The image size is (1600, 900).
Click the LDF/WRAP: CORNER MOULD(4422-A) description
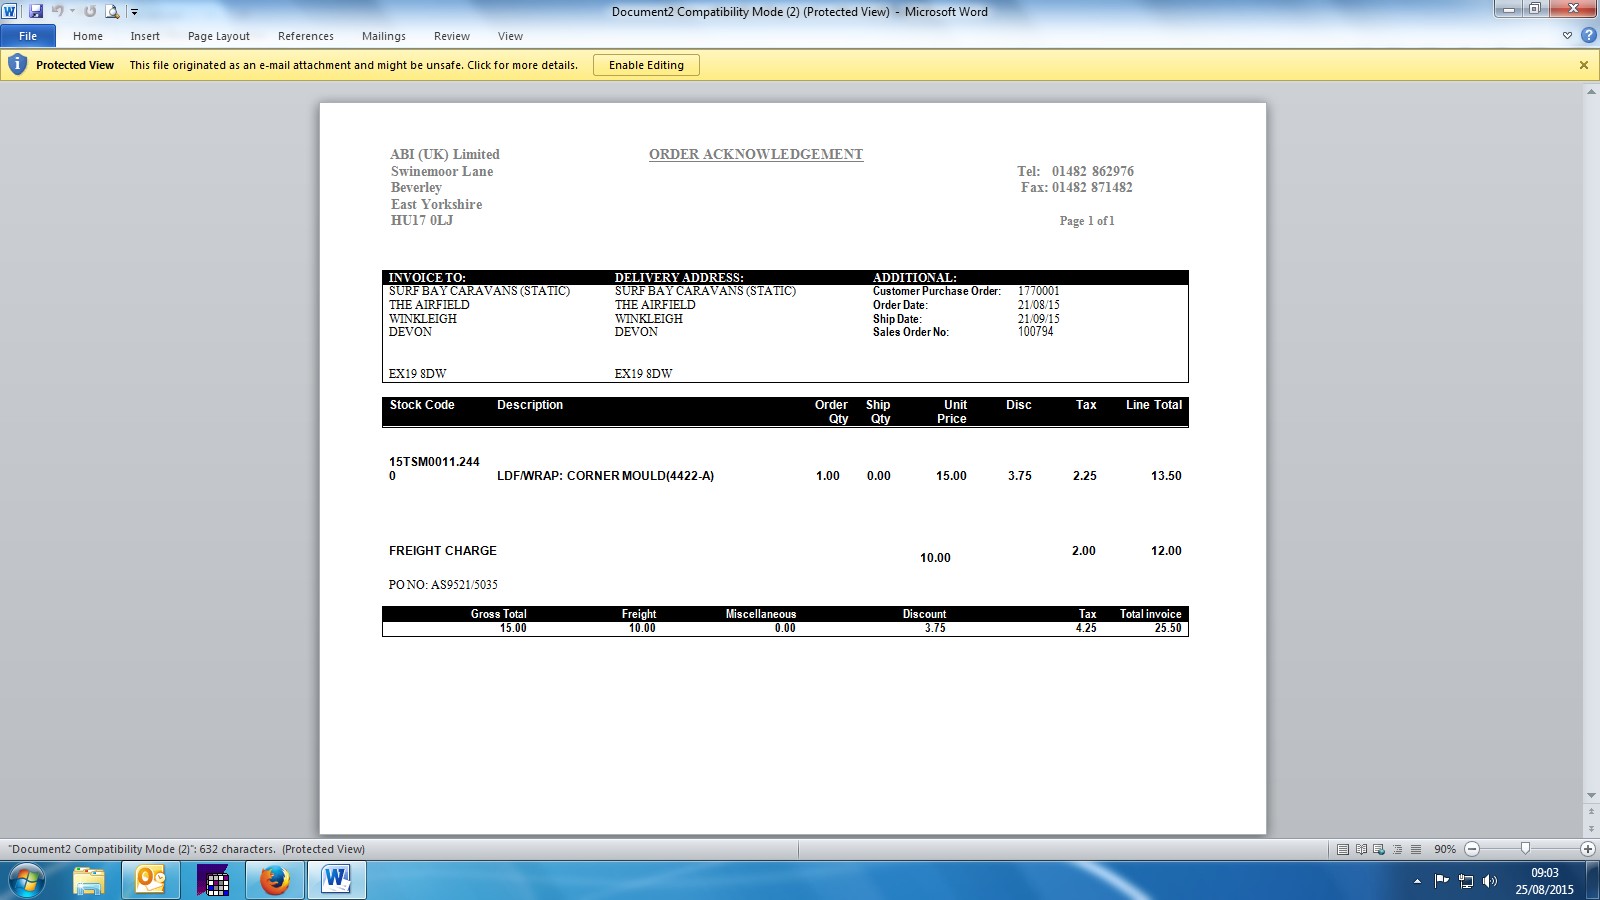coord(606,476)
